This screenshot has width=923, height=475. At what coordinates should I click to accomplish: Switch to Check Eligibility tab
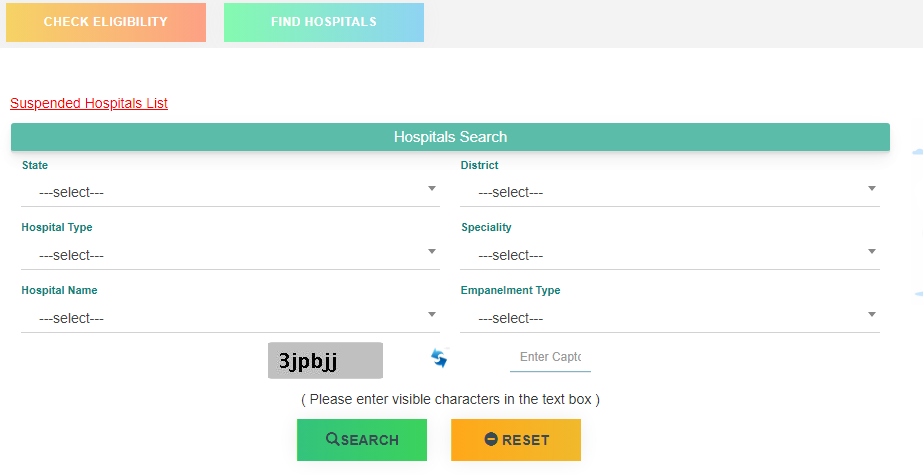tap(106, 22)
